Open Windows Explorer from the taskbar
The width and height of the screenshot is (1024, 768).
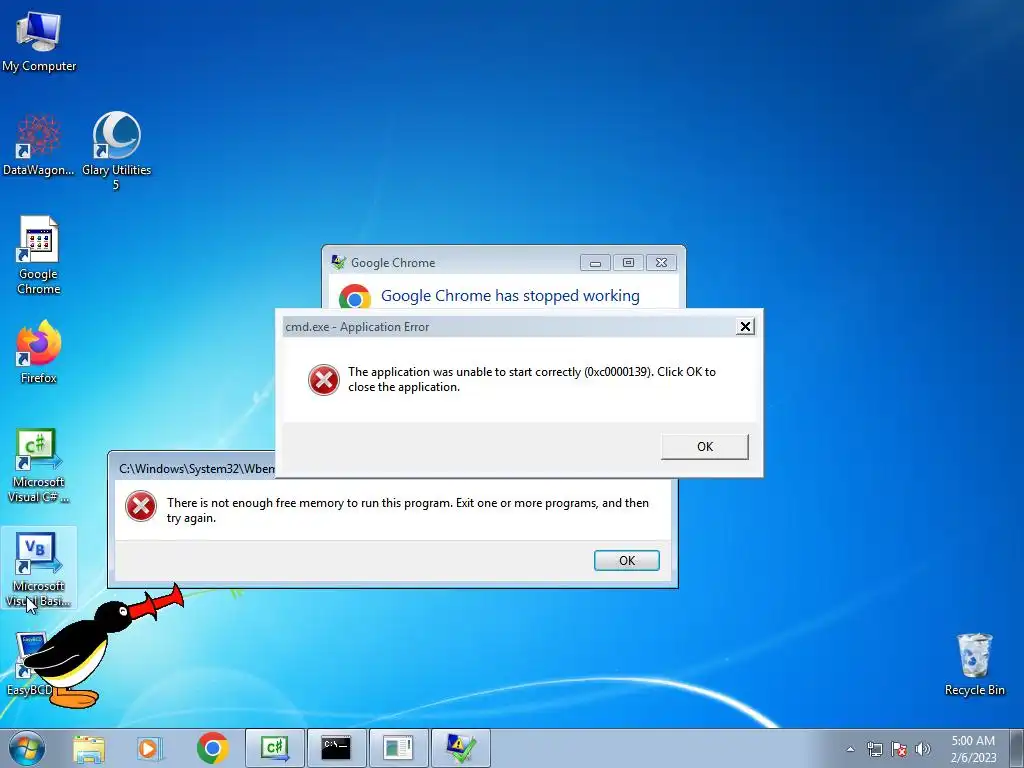(89, 748)
